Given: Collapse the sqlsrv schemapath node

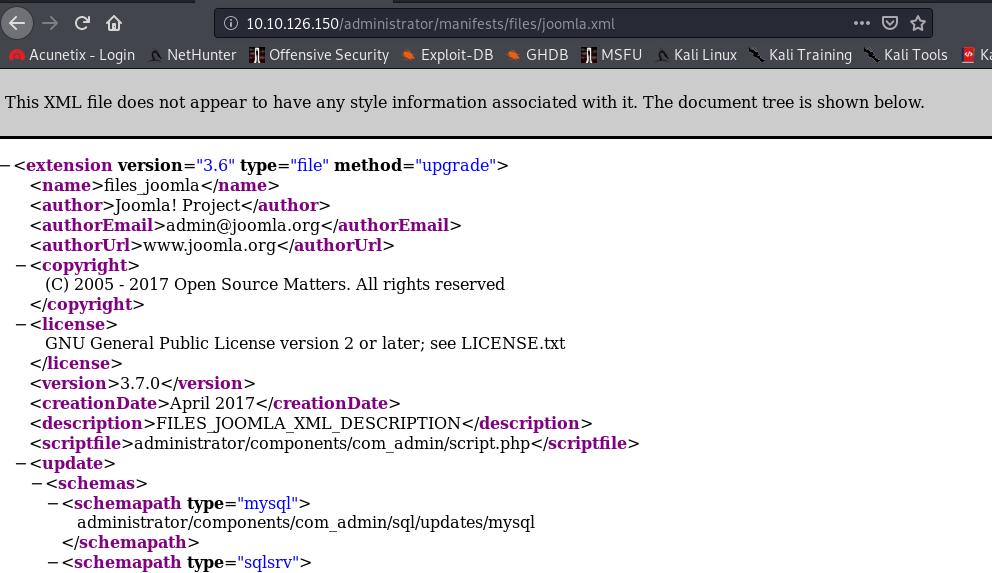Looking at the screenshot, I should pyautogui.click(x=53, y=562).
